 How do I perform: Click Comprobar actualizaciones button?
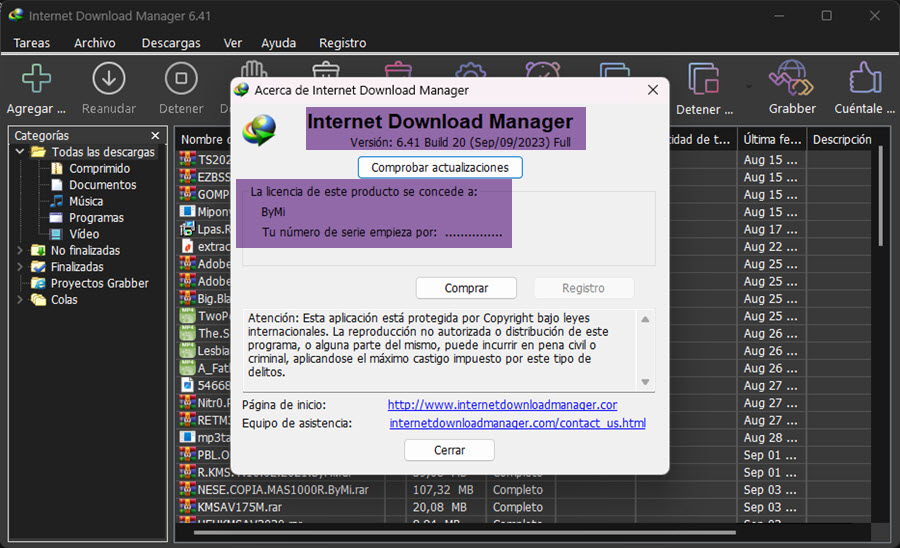pyautogui.click(x=440, y=168)
